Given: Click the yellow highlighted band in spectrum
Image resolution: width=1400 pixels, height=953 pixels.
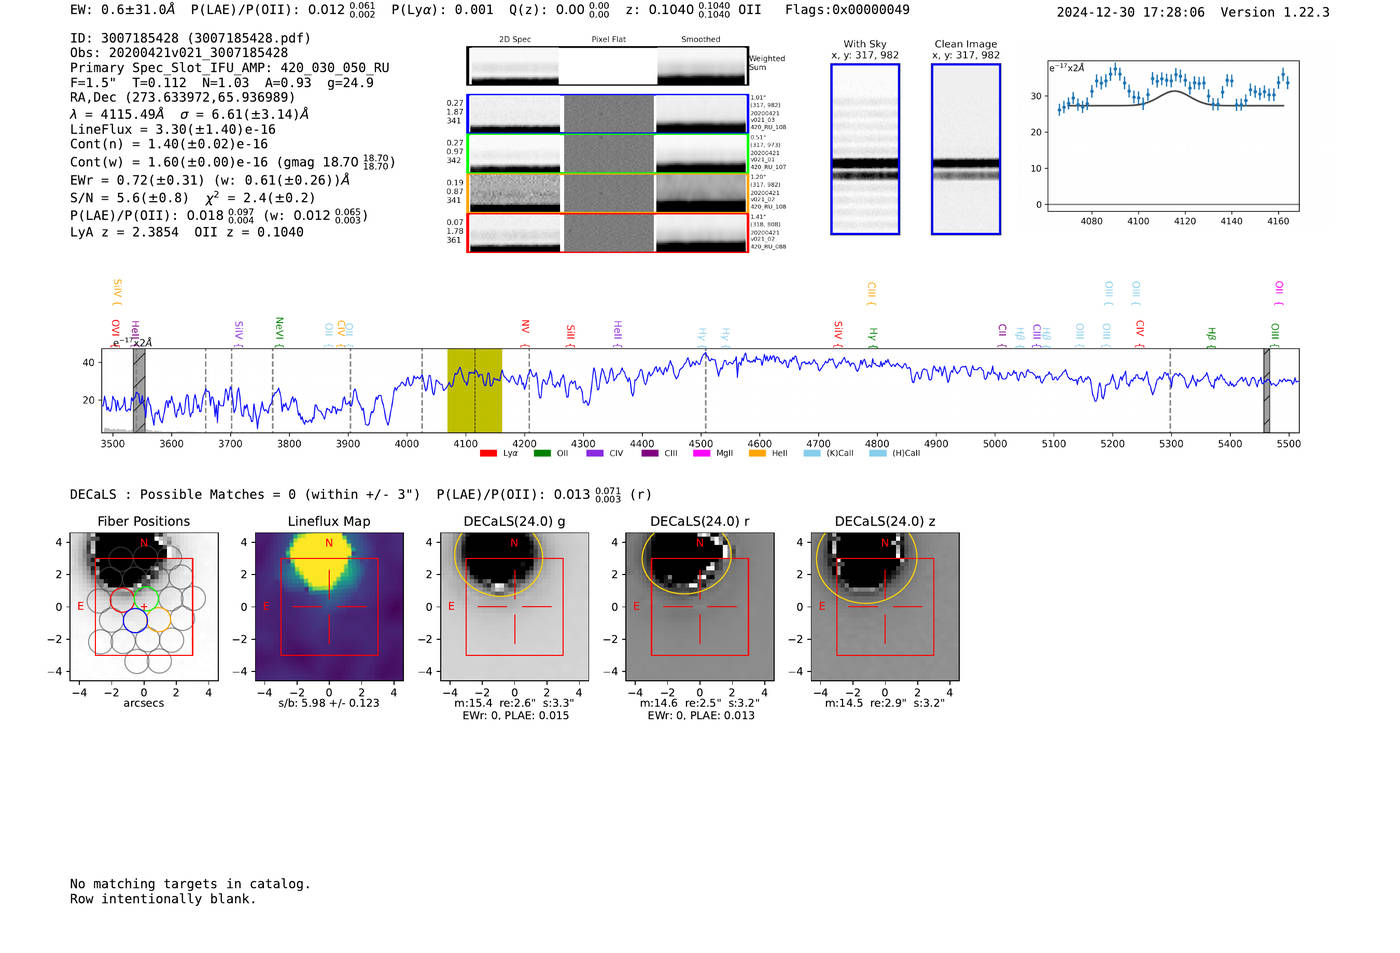Looking at the screenshot, I should pyautogui.click(x=474, y=390).
